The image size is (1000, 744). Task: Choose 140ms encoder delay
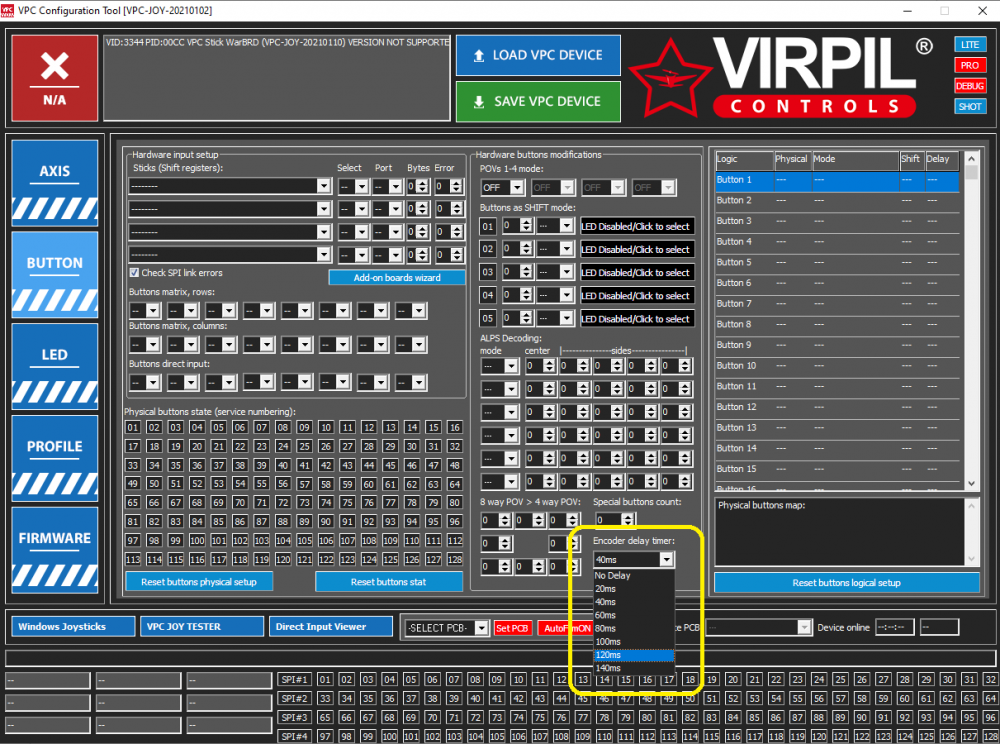point(634,668)
